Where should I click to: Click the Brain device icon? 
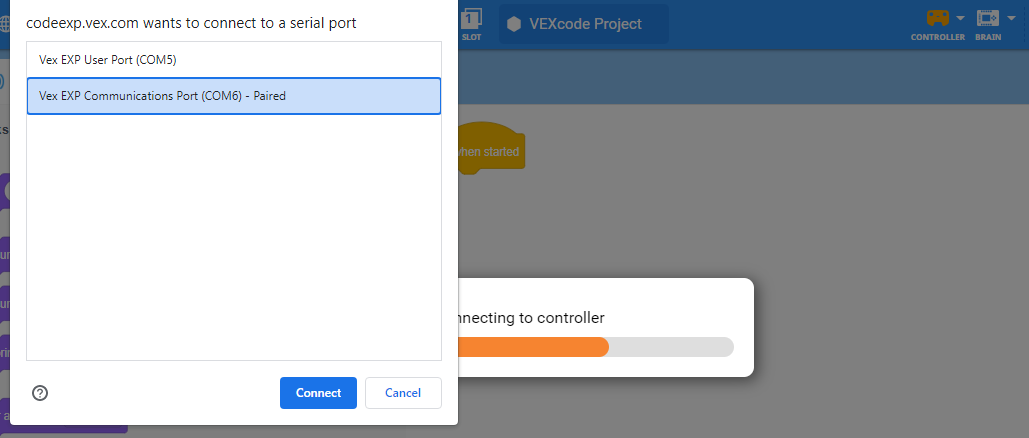tap(988, 18)
